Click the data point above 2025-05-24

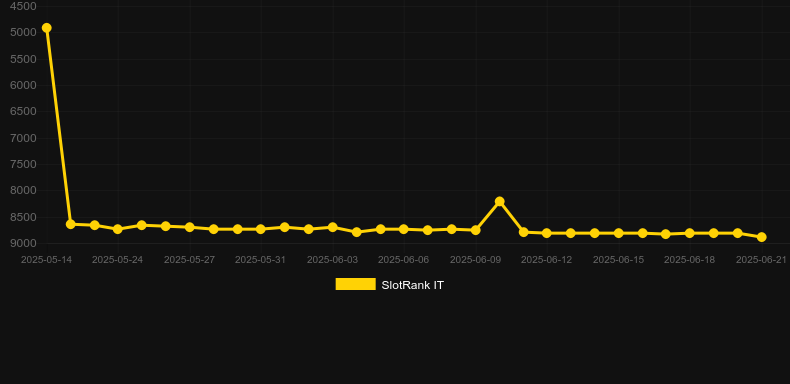click(x=118, y=229)
